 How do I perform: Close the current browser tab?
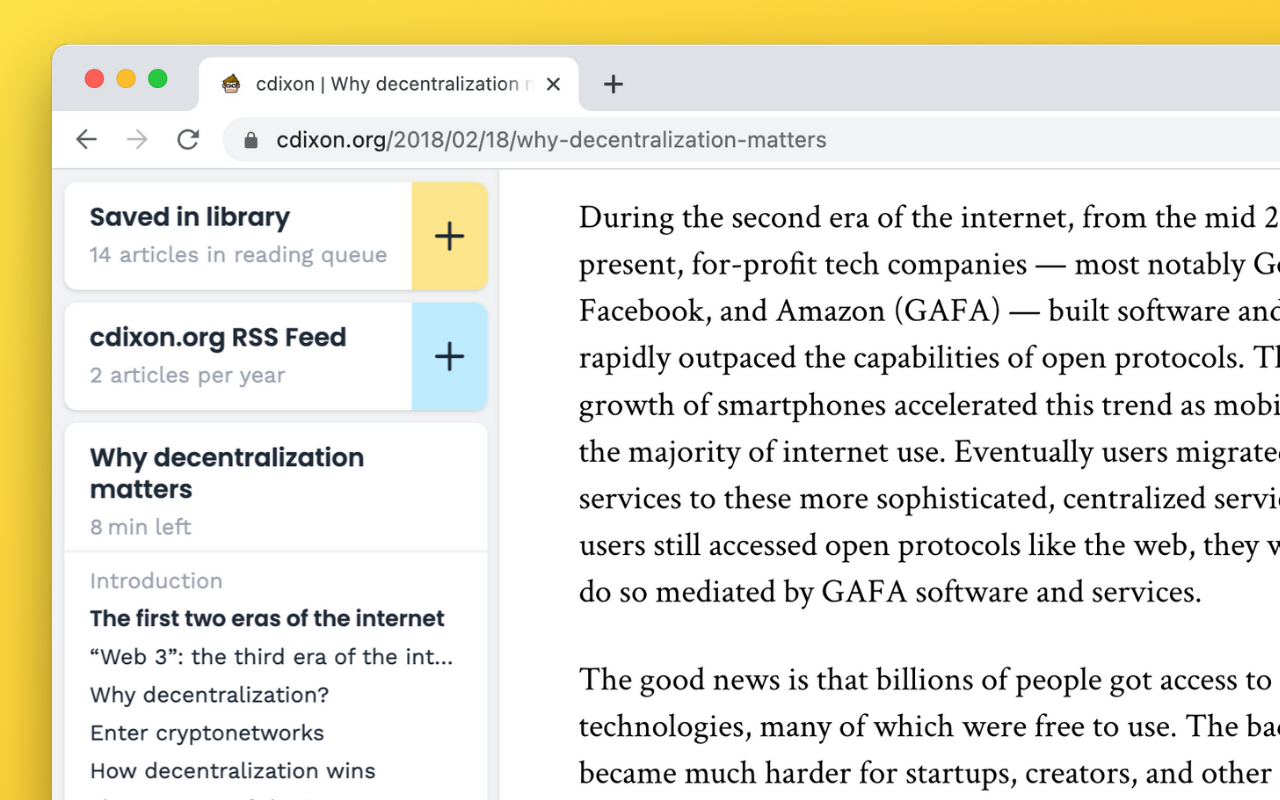click(553, 84)
